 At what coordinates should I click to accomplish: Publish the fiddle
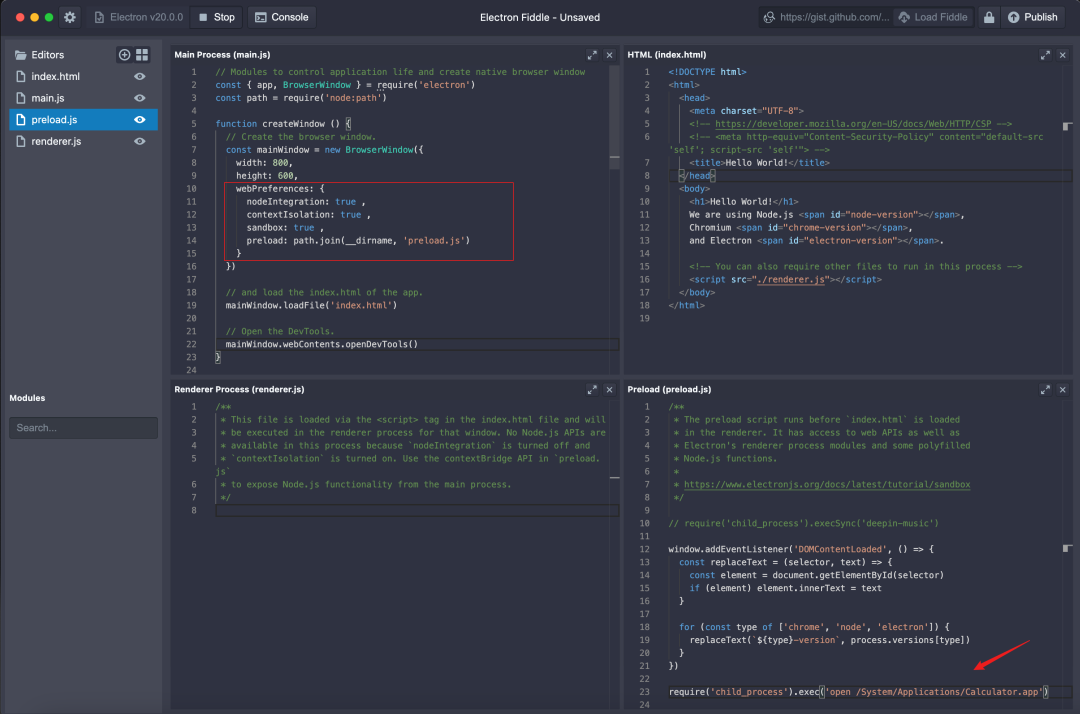pyautogui.click(x=1032, y=17)
